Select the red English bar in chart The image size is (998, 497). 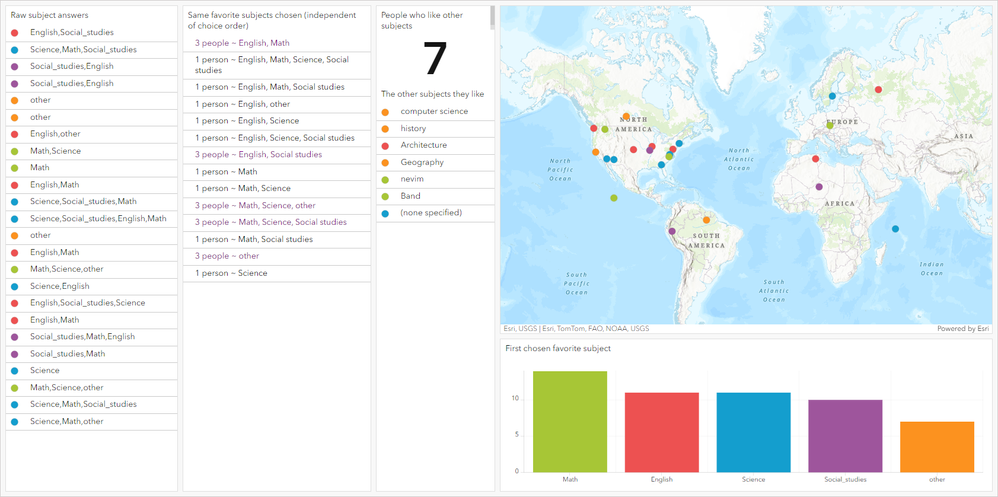662,432
